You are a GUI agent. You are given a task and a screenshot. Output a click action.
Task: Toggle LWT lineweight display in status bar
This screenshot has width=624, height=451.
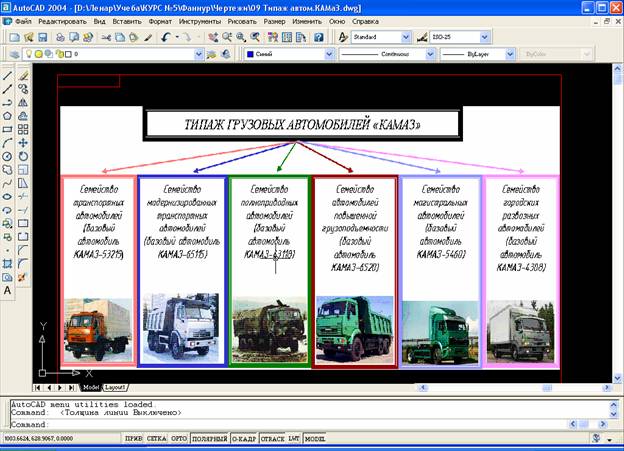294,439
